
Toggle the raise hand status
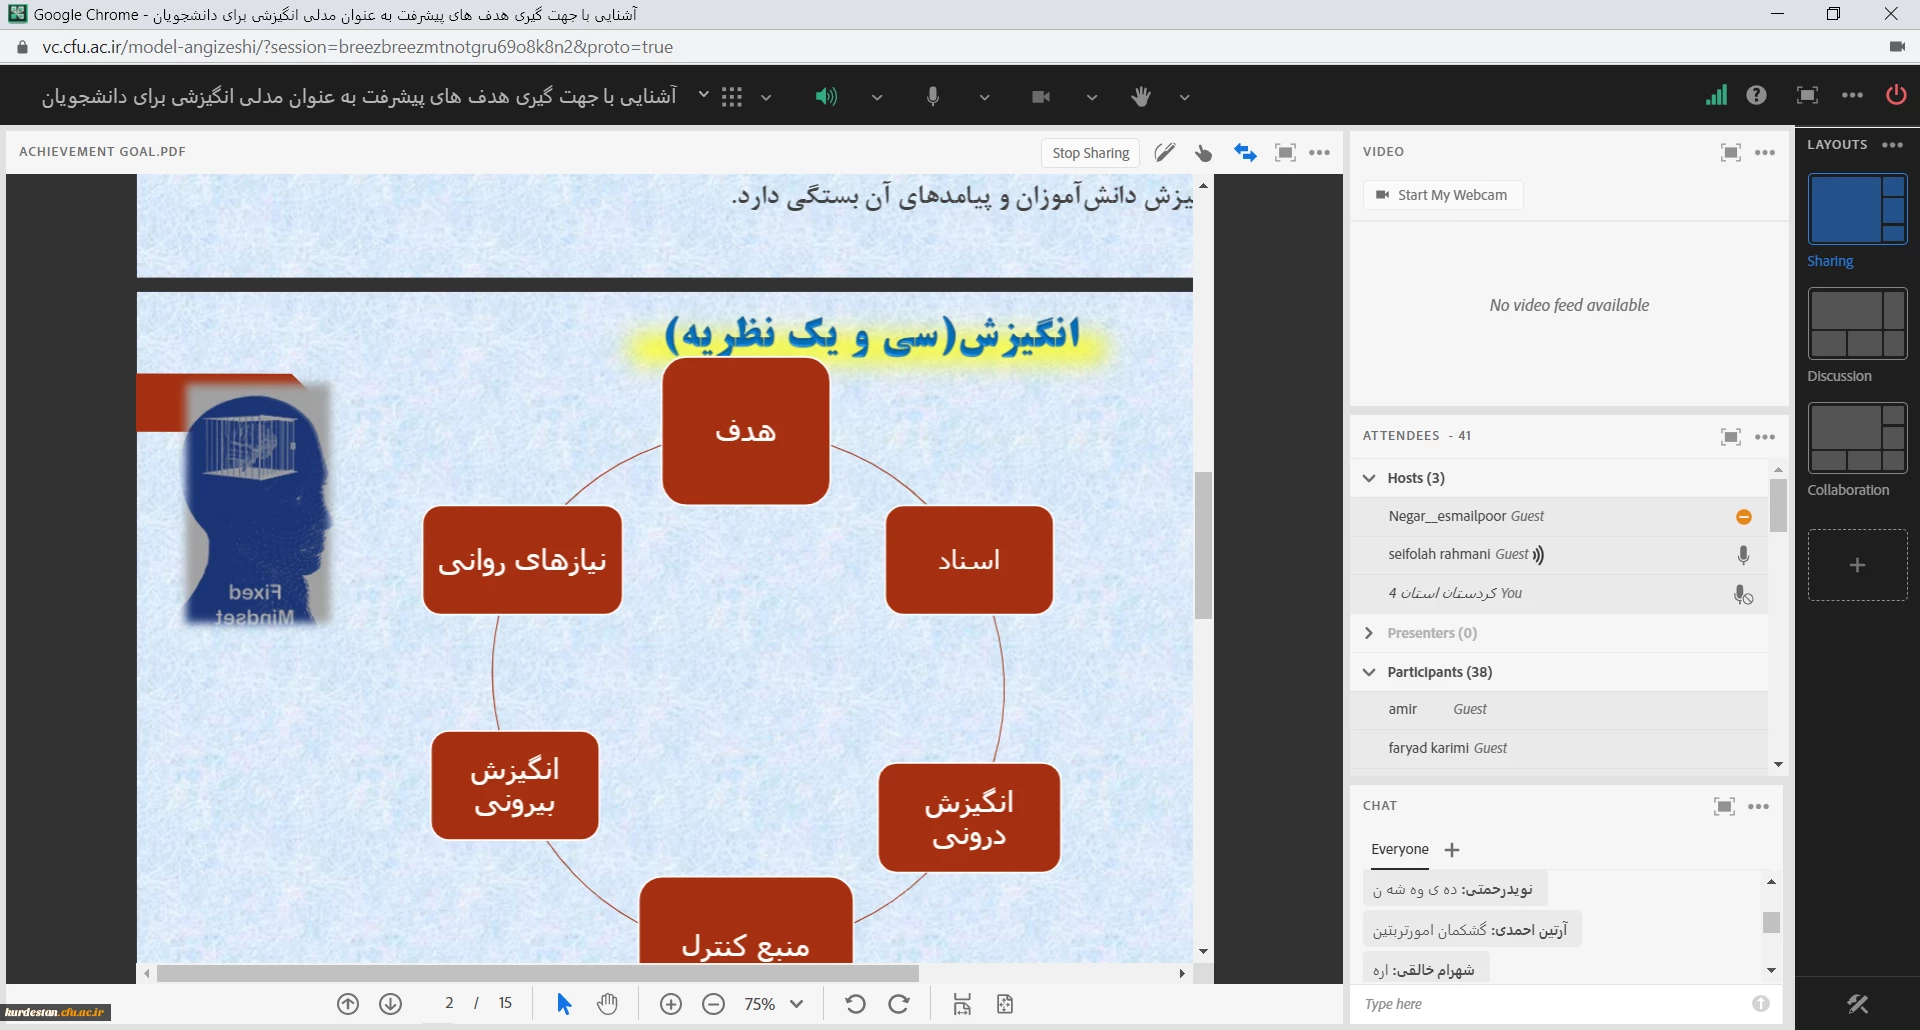click(1141, 97)
